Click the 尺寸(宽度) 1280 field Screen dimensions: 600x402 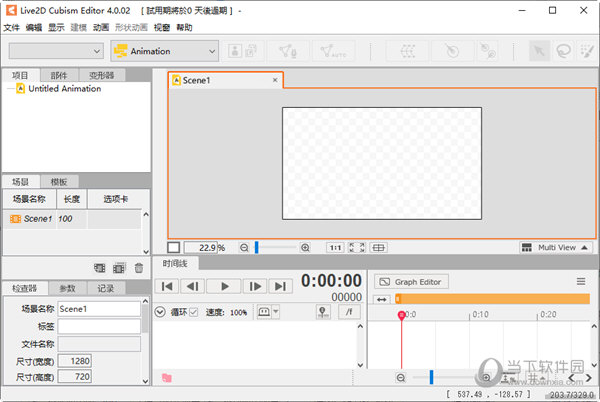tap(75, 361)
